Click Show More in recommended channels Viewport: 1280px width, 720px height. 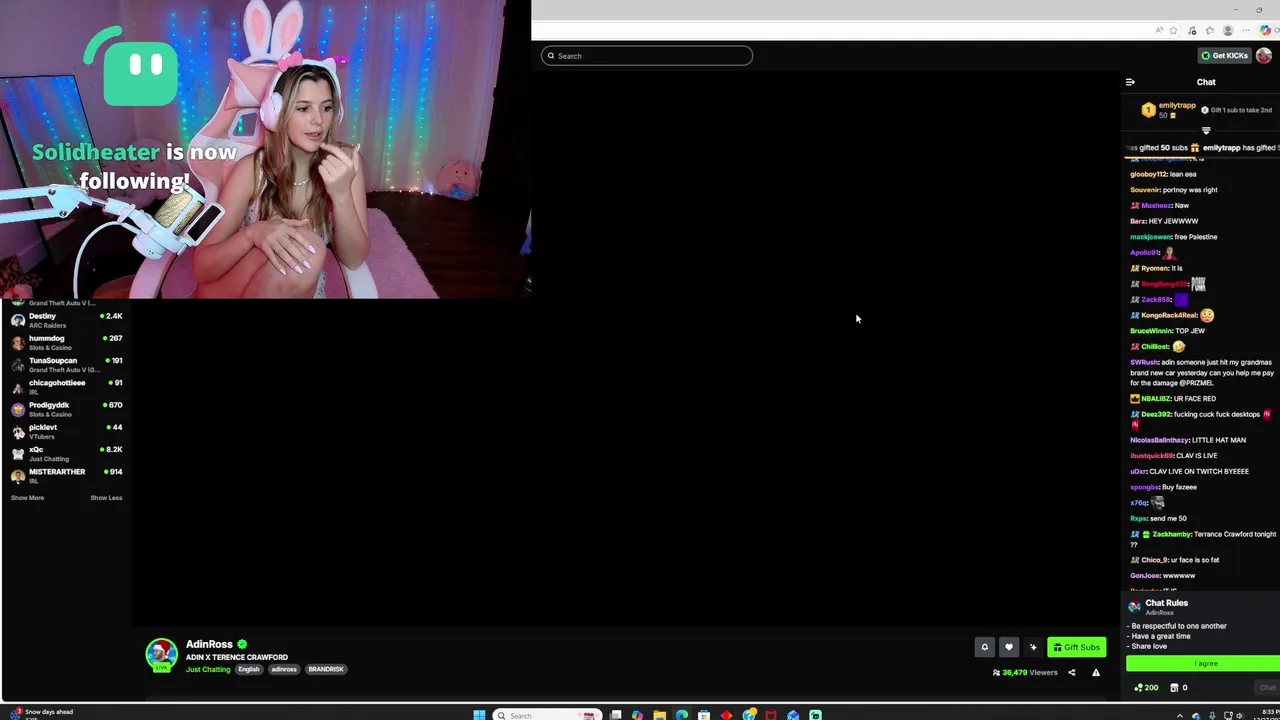pyautogui.click(x=27, y=498)
